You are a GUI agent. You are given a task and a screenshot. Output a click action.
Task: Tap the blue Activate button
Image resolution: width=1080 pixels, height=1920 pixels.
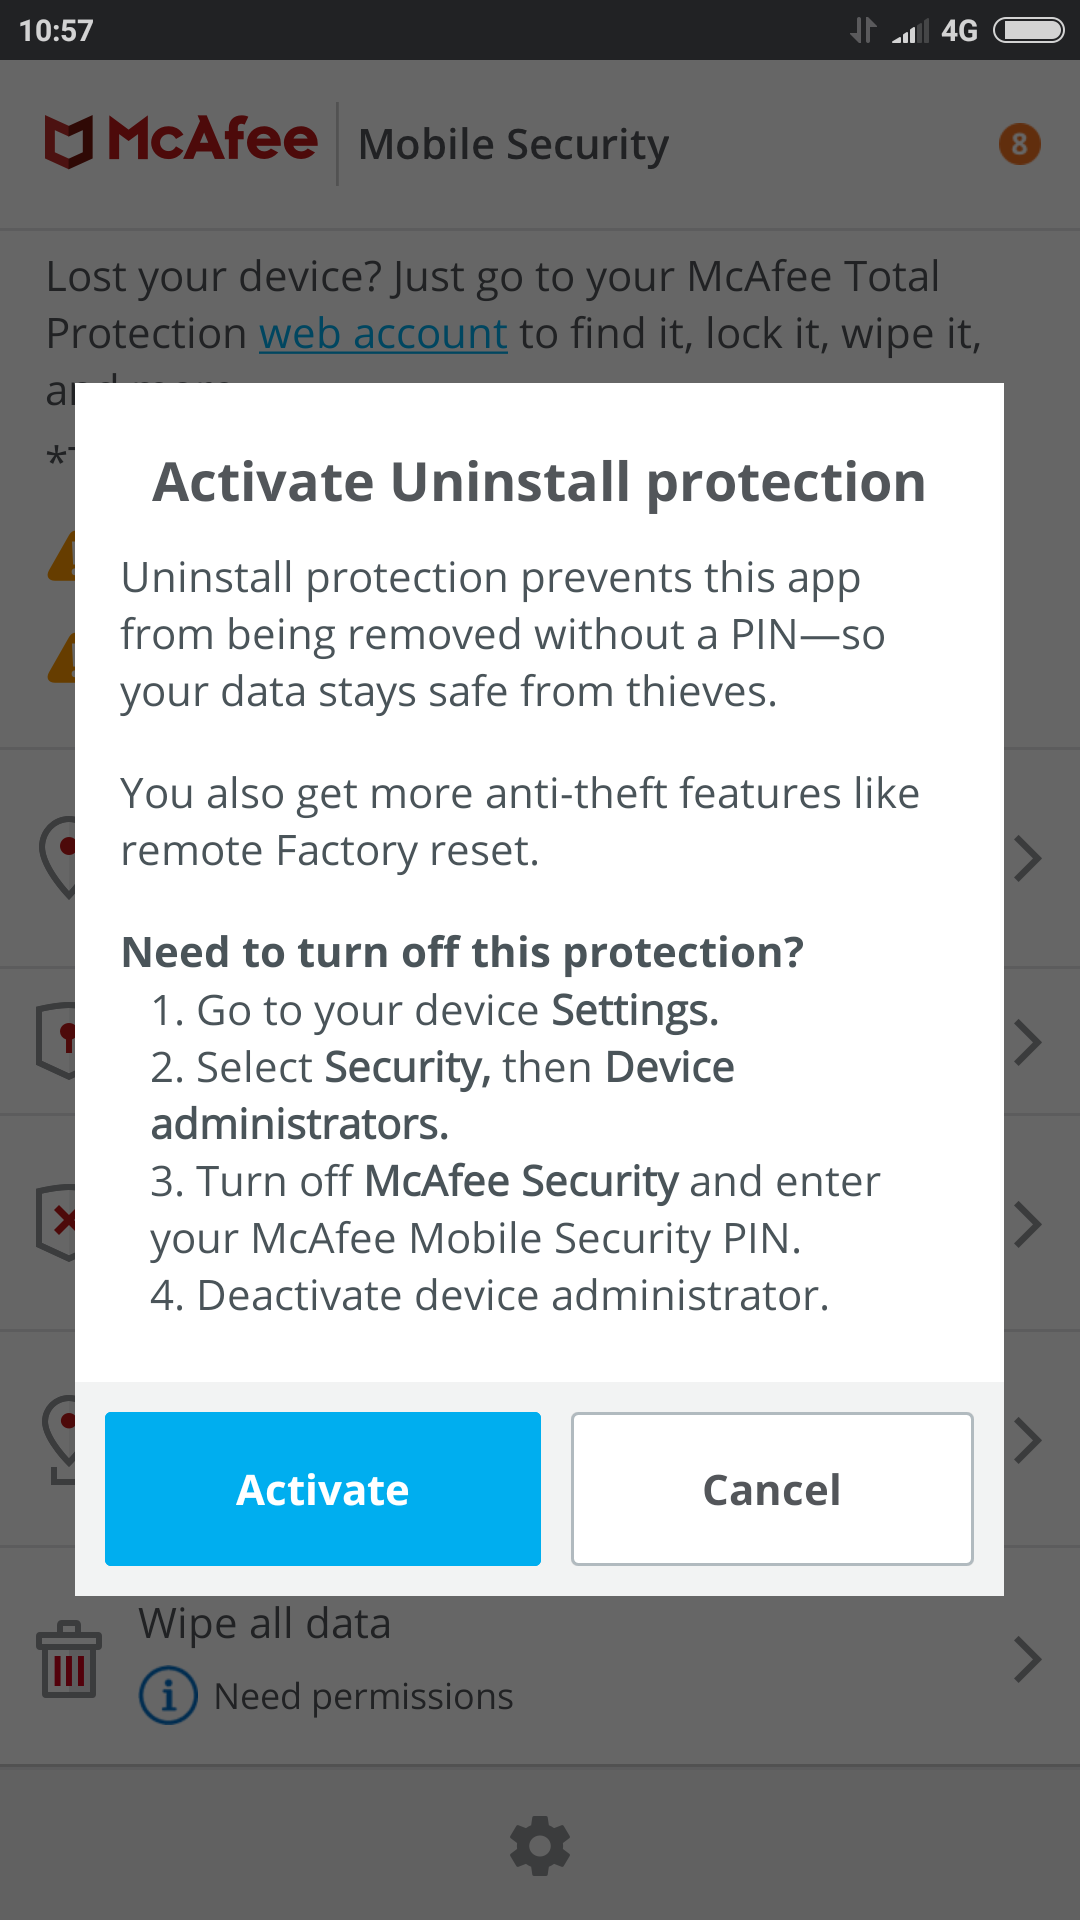[x=322, y=1488]
